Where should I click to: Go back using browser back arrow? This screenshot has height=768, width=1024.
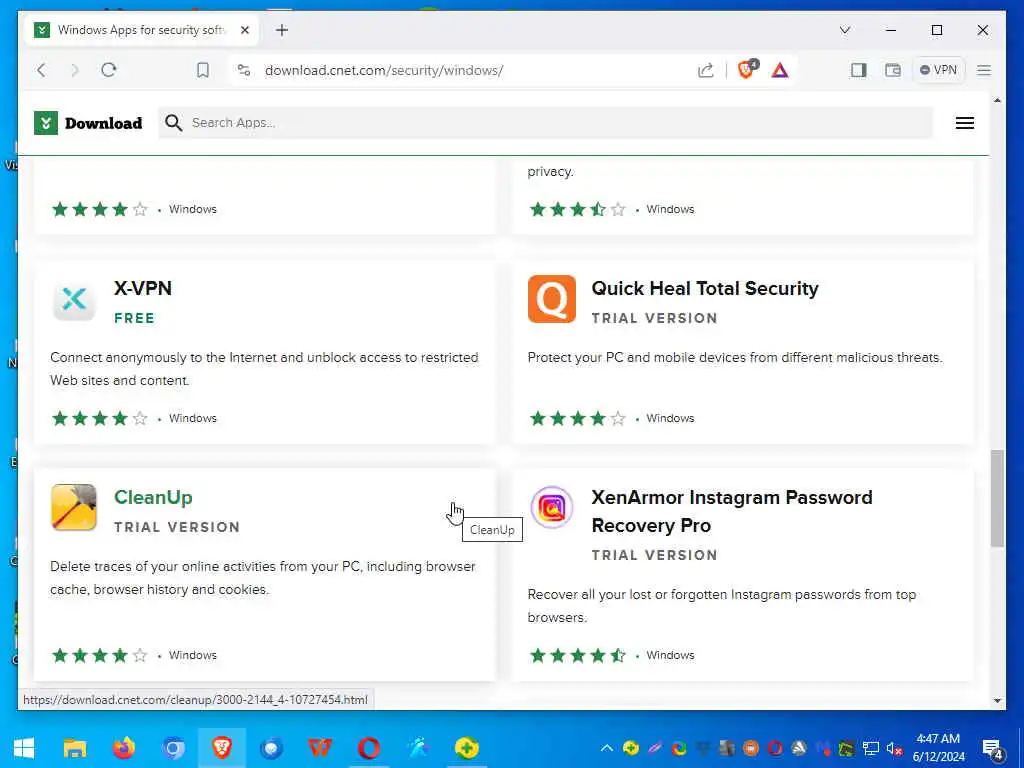[x=42, y=70]
